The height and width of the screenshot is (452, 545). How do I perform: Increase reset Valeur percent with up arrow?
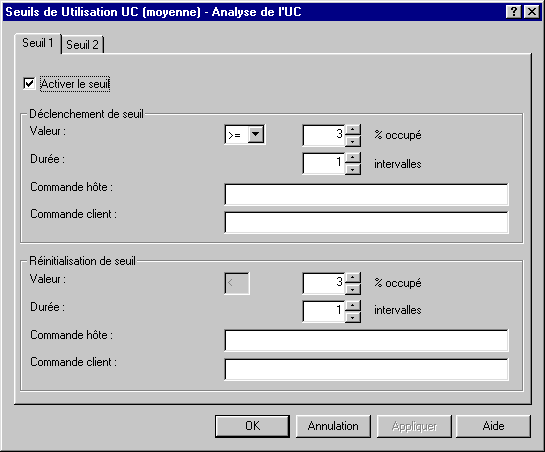click(x=353, y=278)
